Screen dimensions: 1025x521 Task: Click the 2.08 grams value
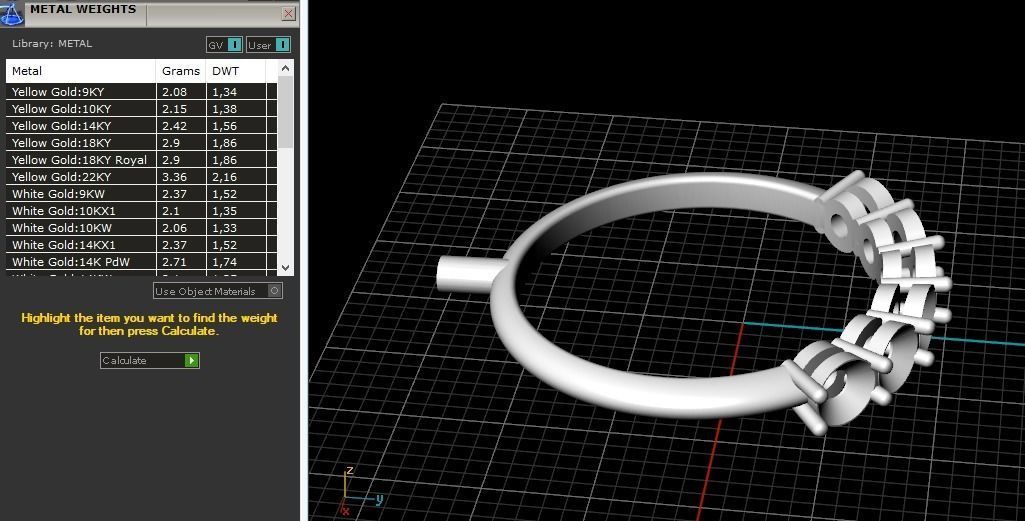(x=175, y=92)
